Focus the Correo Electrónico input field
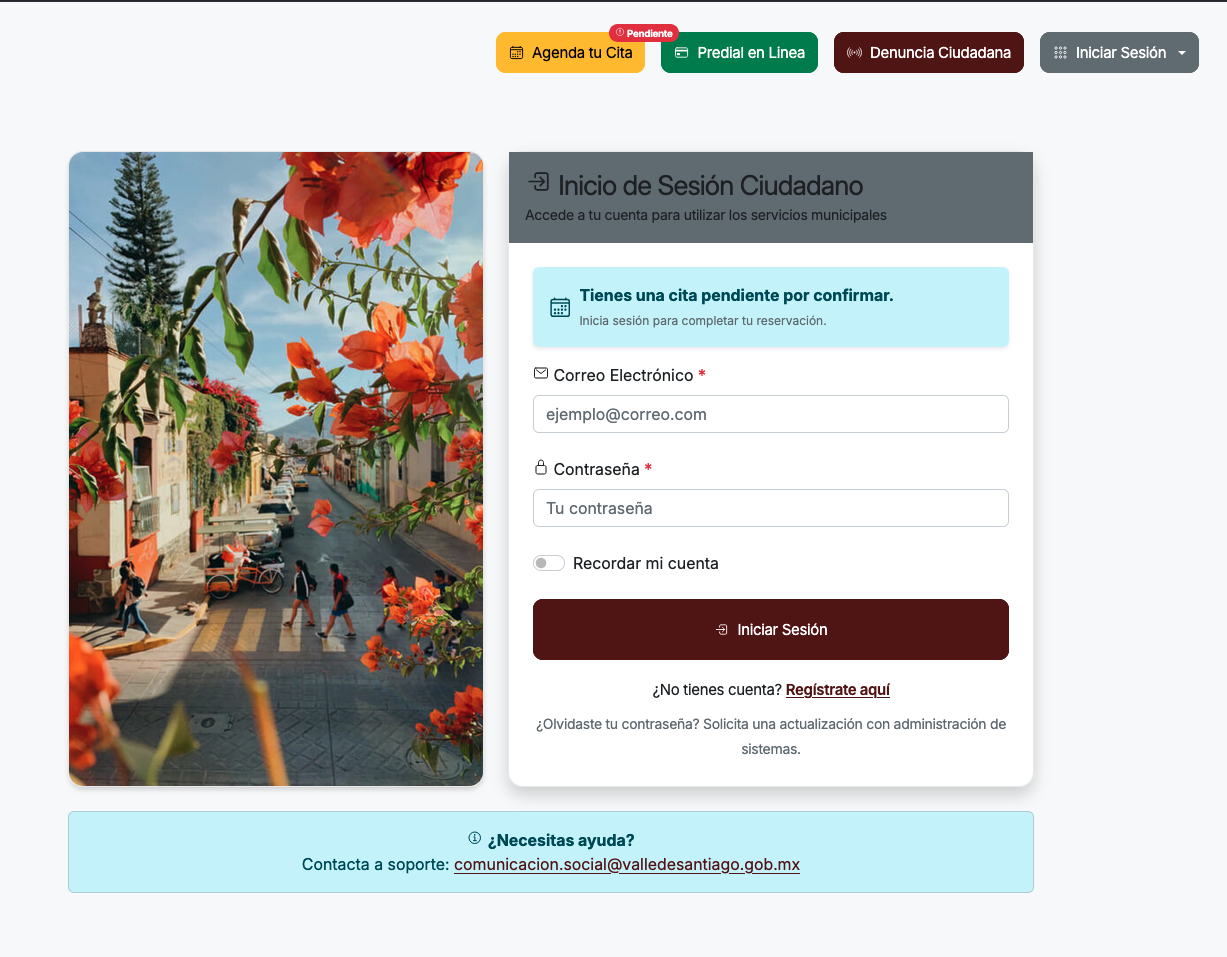 pos(771,414)
